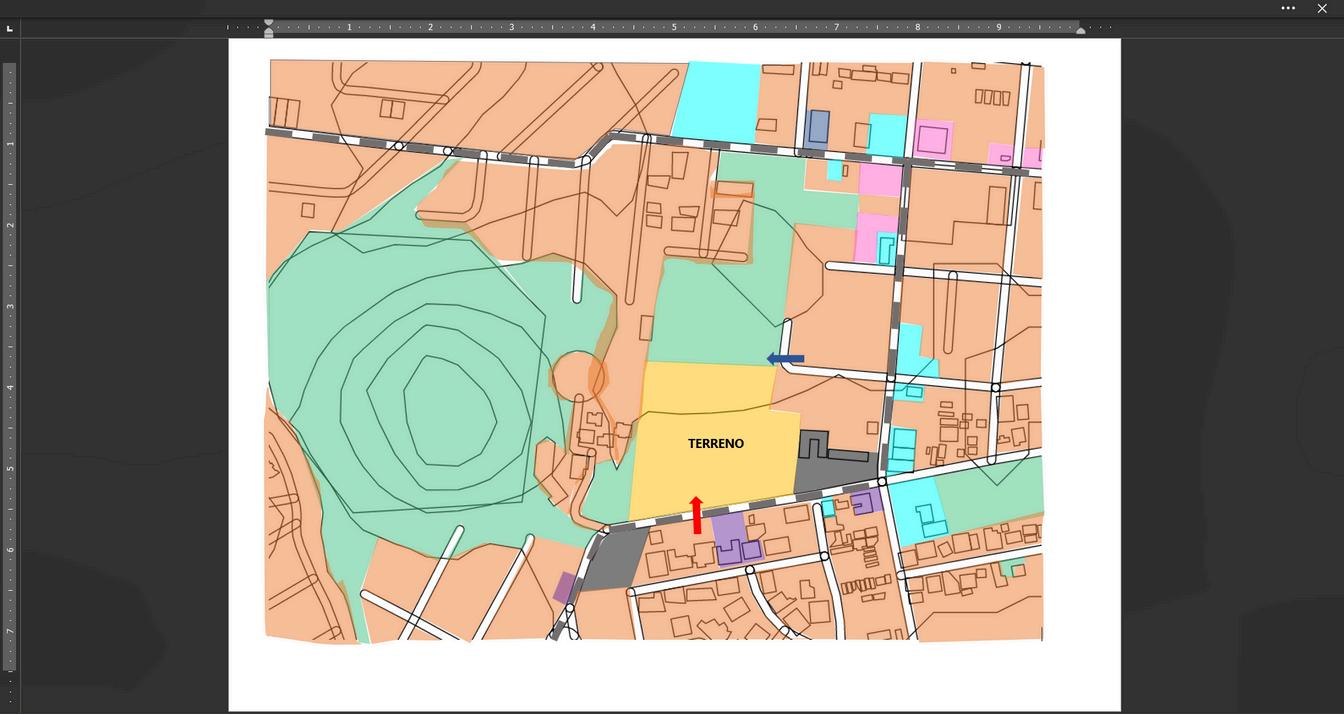Select the first line indent marker
This screenshot has width=1344, height=714.
(x=268, y=22)
